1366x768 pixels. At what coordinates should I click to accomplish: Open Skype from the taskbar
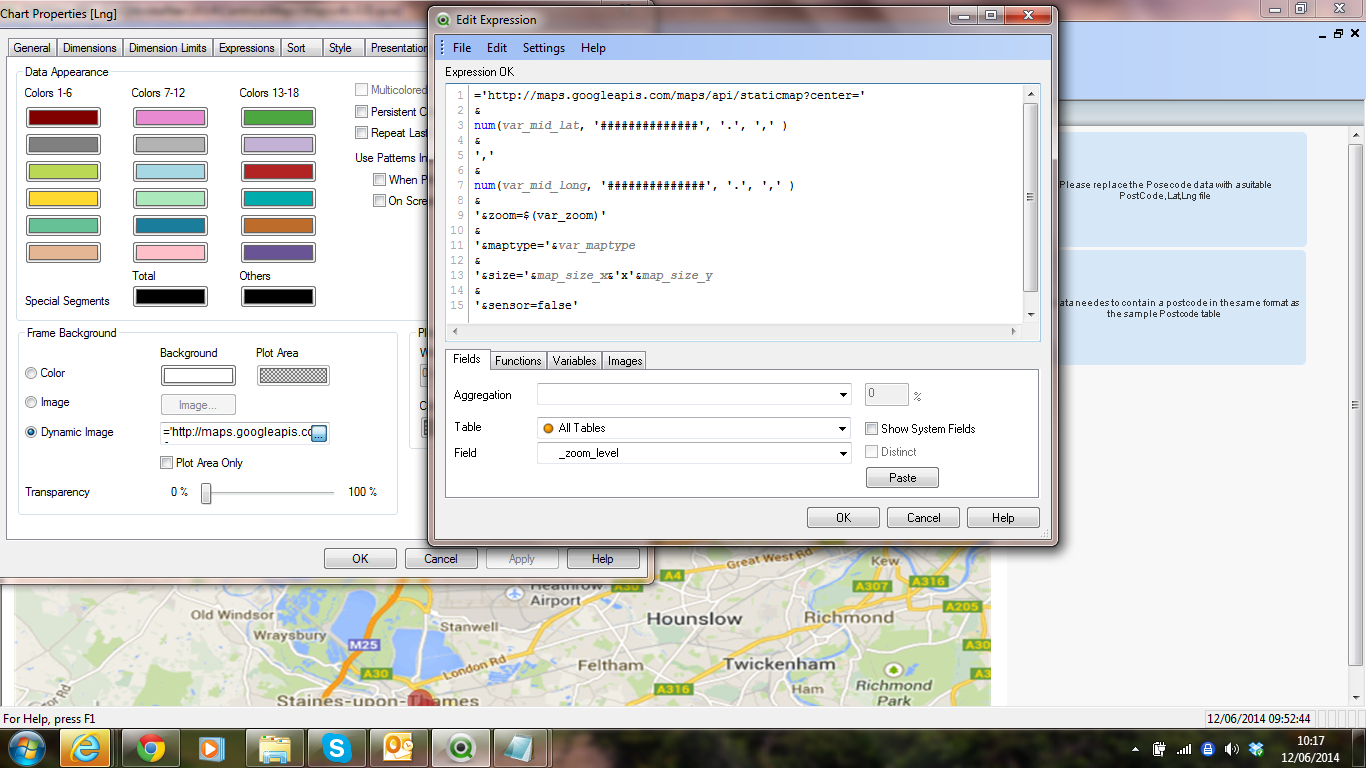tap(337, 748)
